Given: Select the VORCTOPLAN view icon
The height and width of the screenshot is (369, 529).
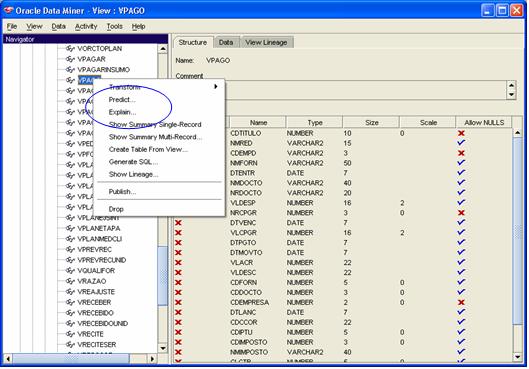Looking at the screenshot, I should pos(70,49).
